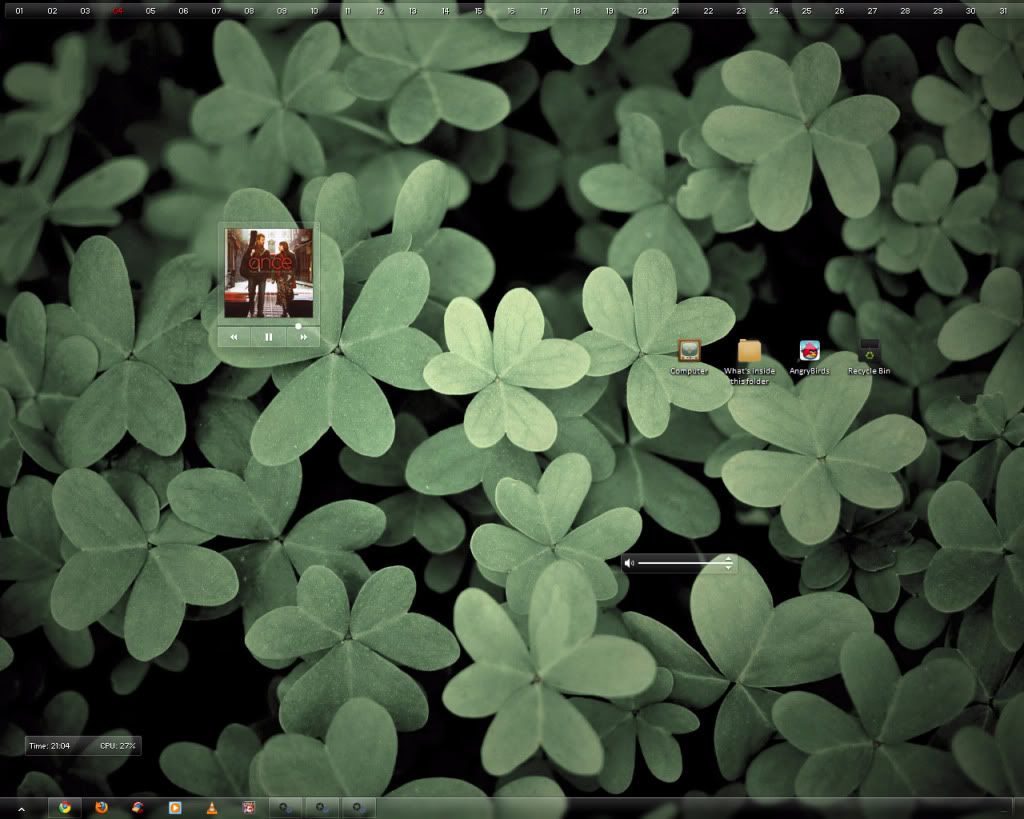Viewport: 1024px width, 819px height.
Task: Go back to the previous track
Action: (x=234, y=337)
